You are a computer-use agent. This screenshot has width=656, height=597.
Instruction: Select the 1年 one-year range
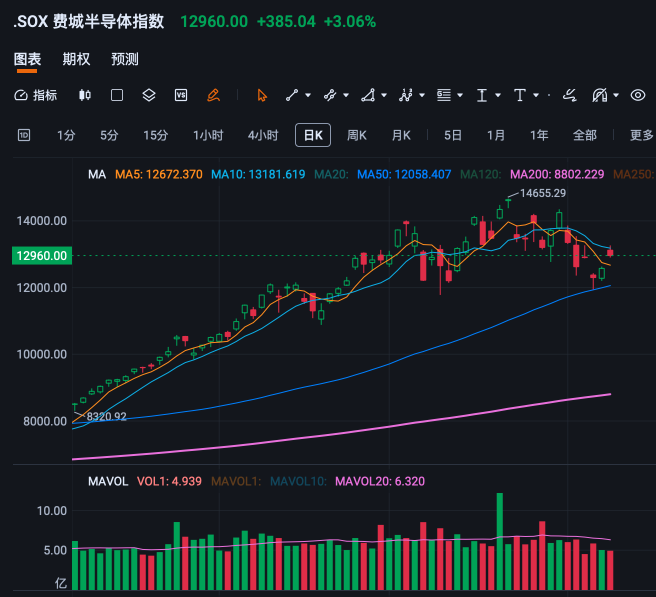539,135
